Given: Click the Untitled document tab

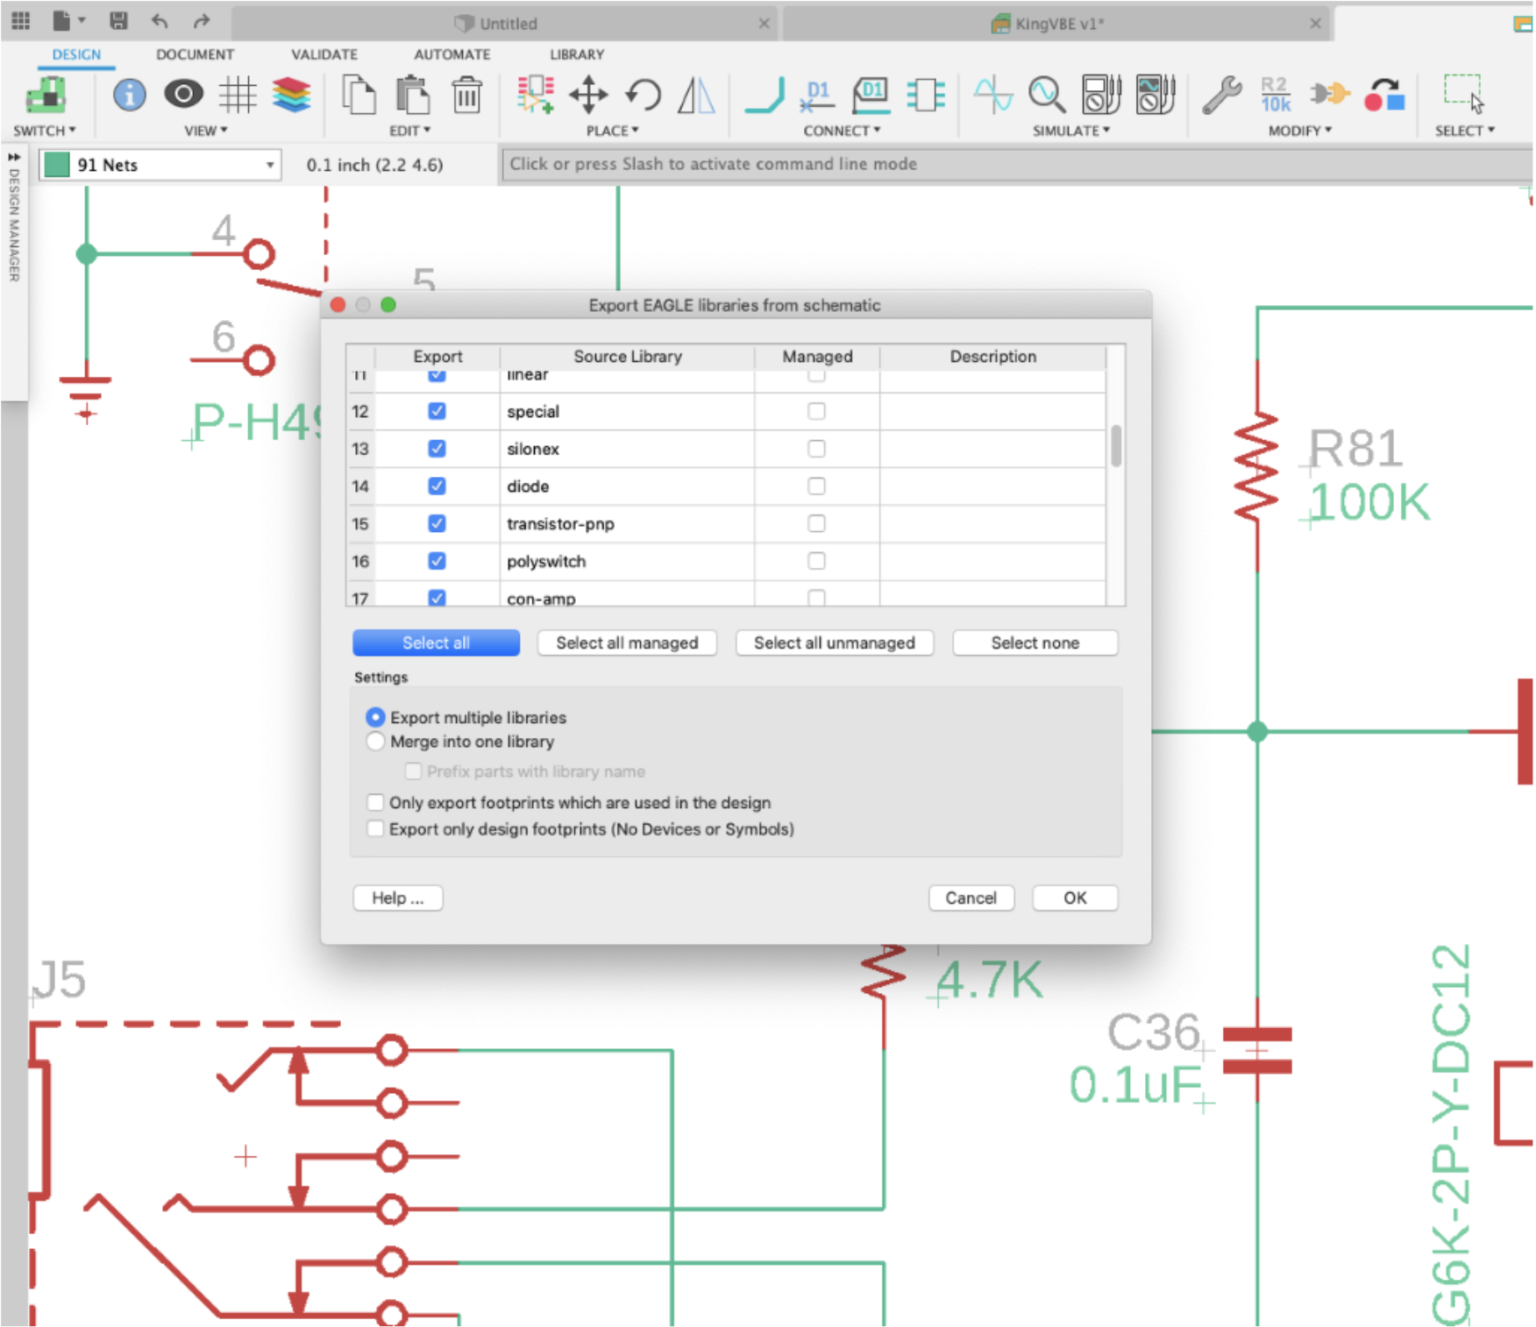Looking at the screenshot, I should pyautogui.click(x=498, y=23).
